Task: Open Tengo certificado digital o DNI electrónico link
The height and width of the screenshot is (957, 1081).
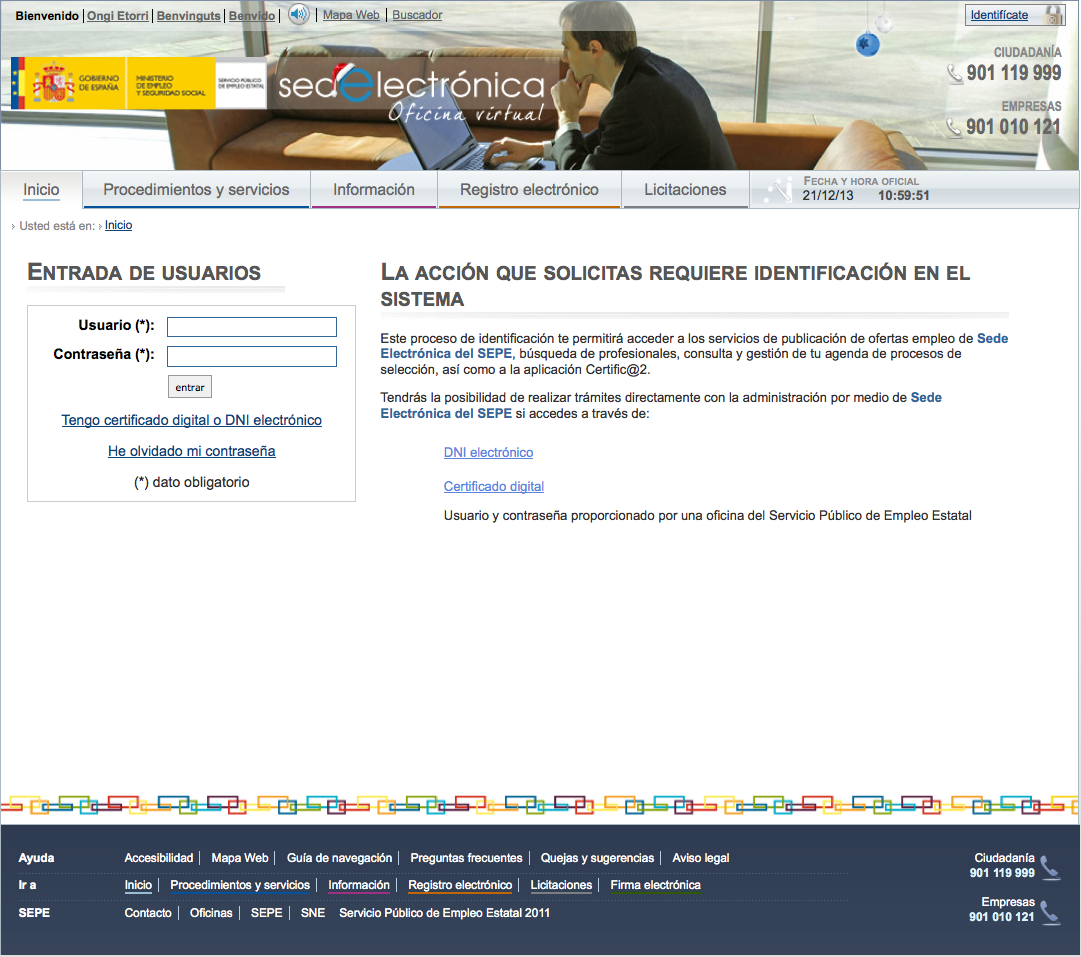Action: (192, 420)
